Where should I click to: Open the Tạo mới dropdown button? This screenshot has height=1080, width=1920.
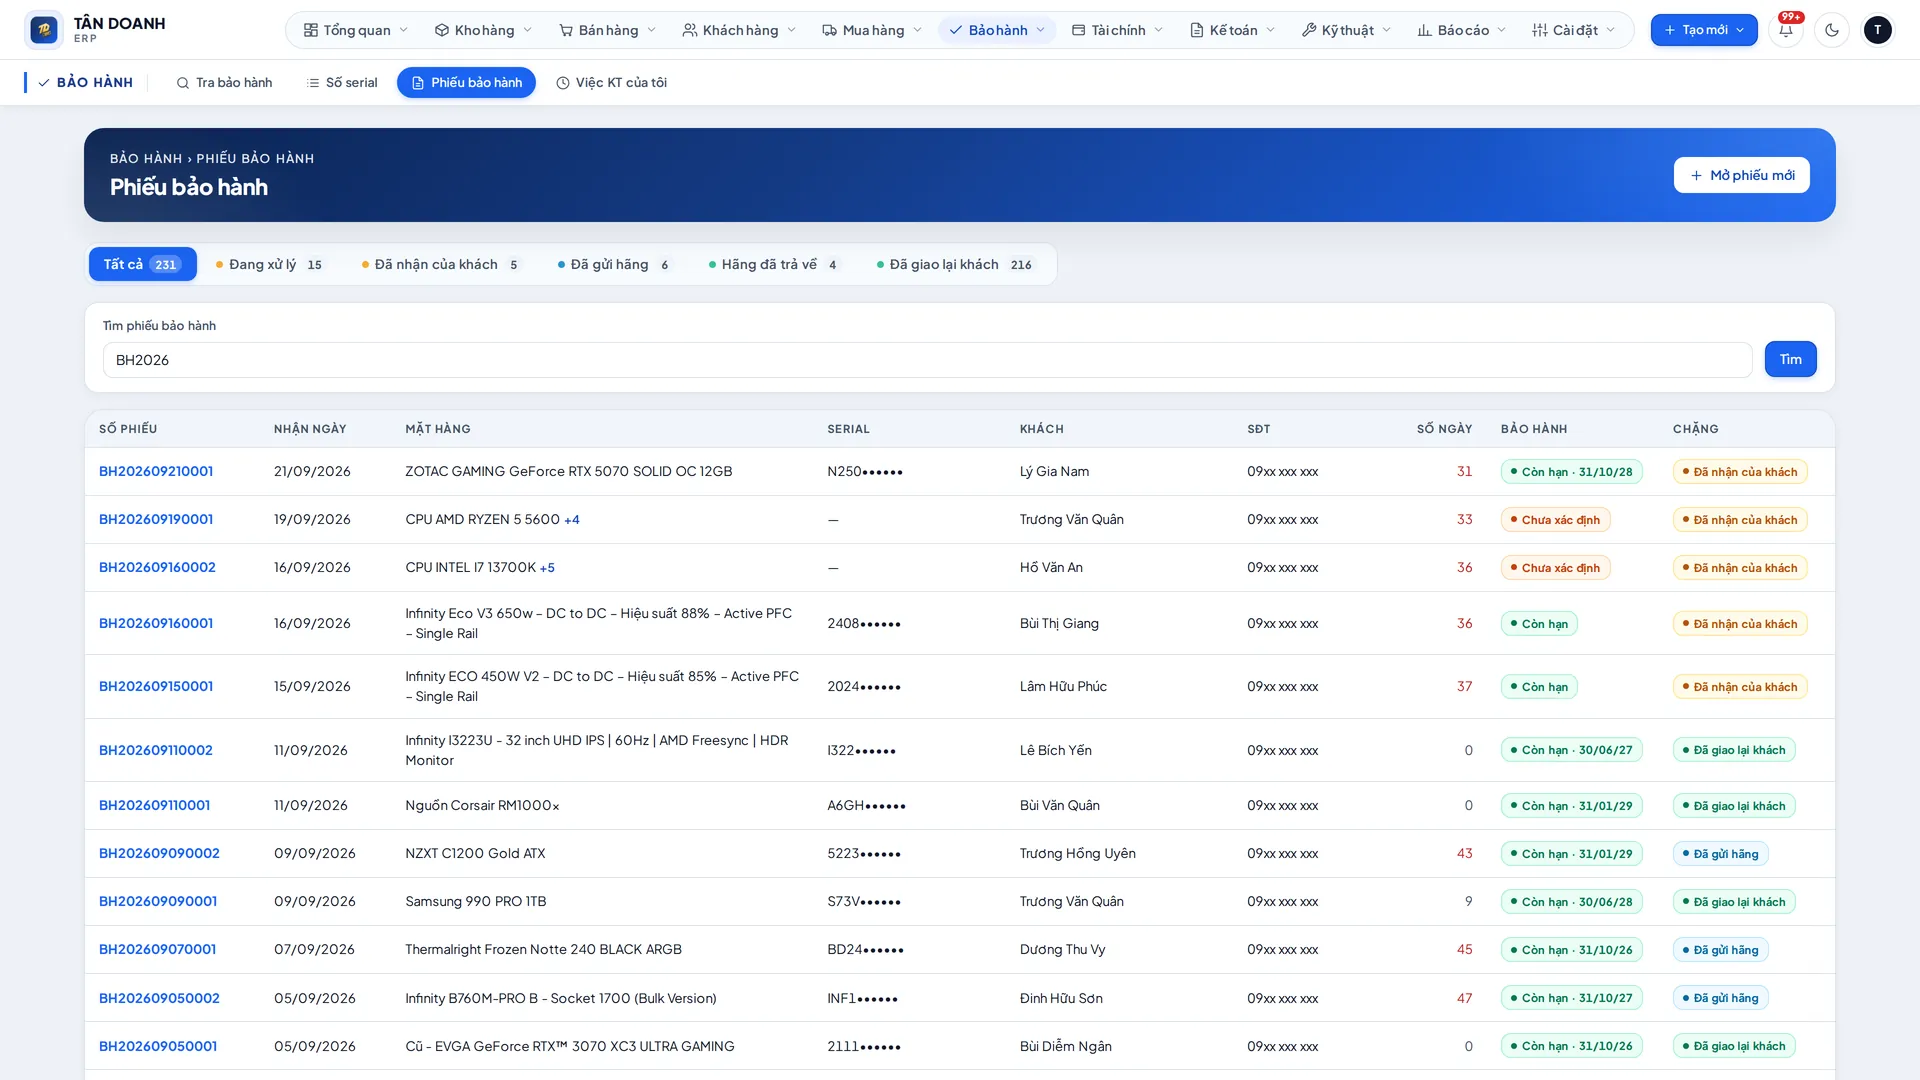pos(1704,30)
